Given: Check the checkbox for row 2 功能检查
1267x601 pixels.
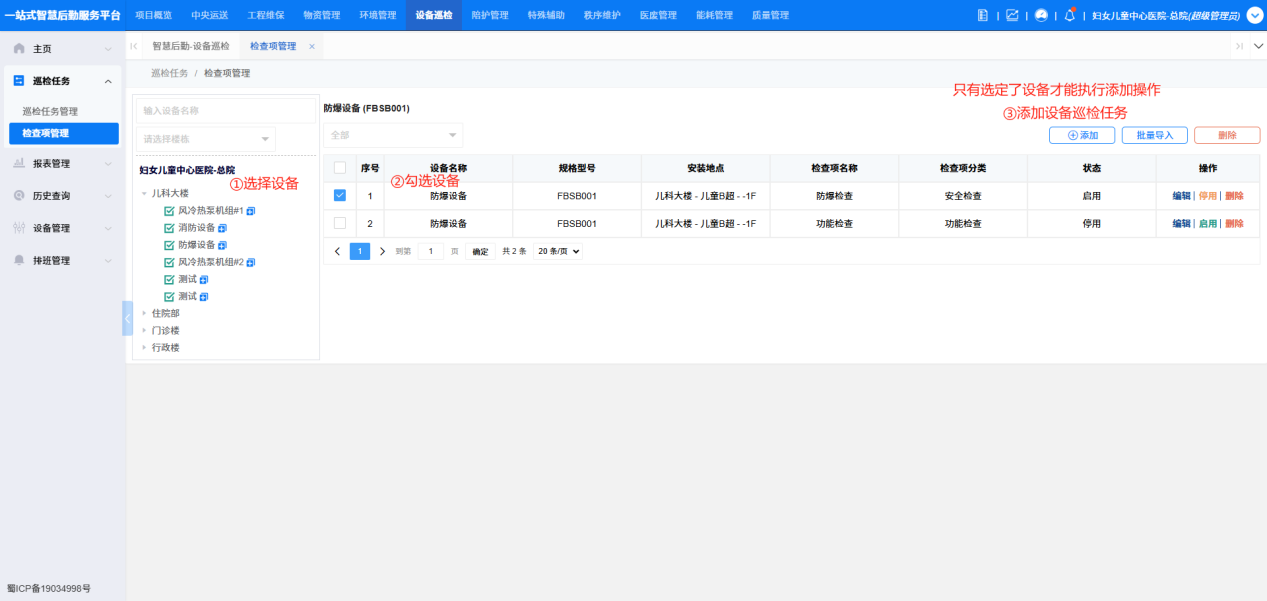Looking at the screenshot, I should [340, 223].
